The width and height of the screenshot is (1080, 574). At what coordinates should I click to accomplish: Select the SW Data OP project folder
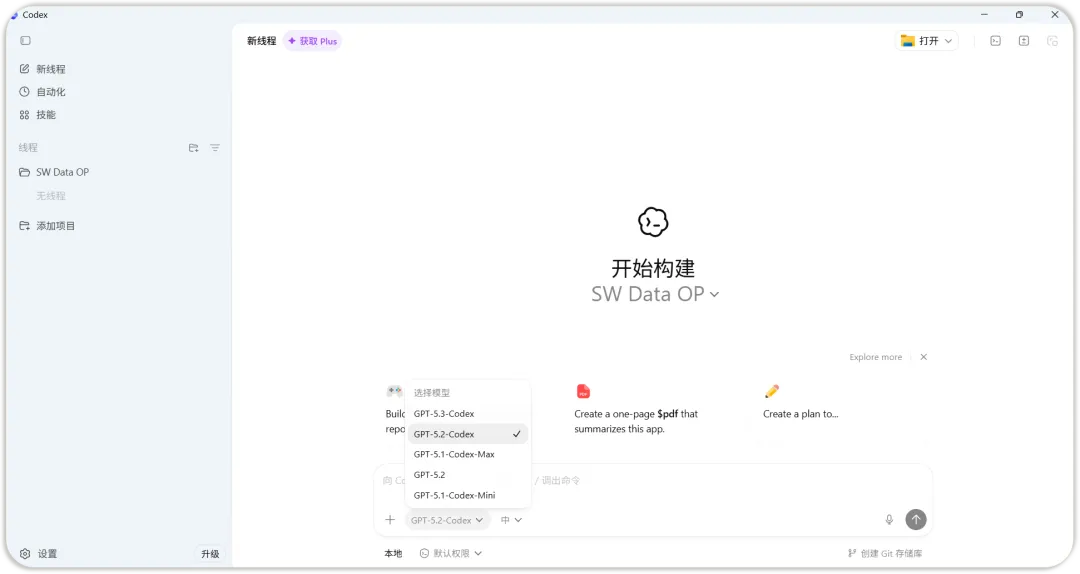click(54, 172)
